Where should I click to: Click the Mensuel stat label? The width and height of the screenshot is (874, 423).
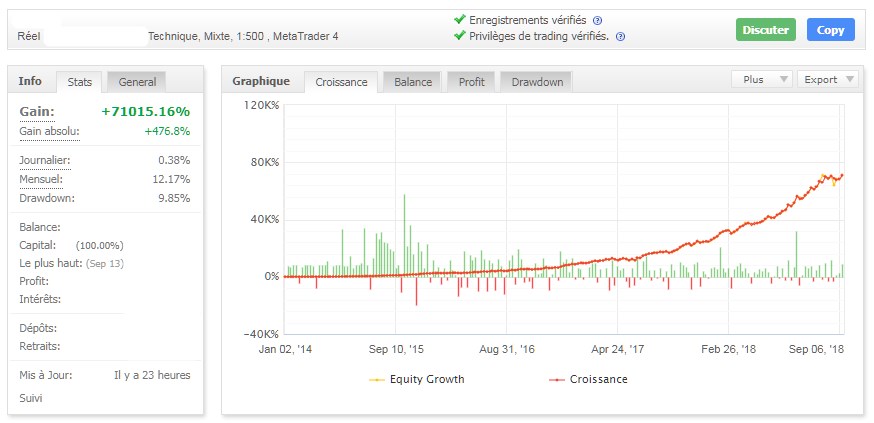(x=40, y=179)
